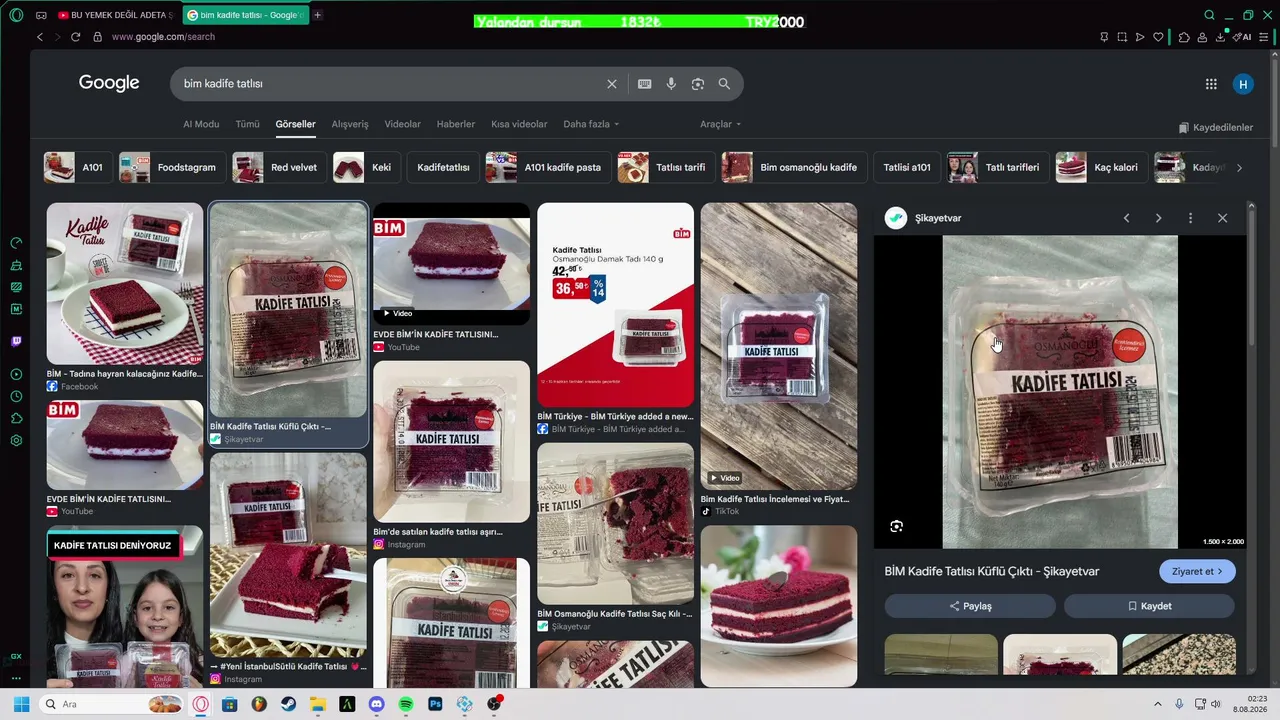
Task: Open the TikTok Kadife Tatlısı video thumbnail
Action: pyautogui.click(x=779, y=346)
